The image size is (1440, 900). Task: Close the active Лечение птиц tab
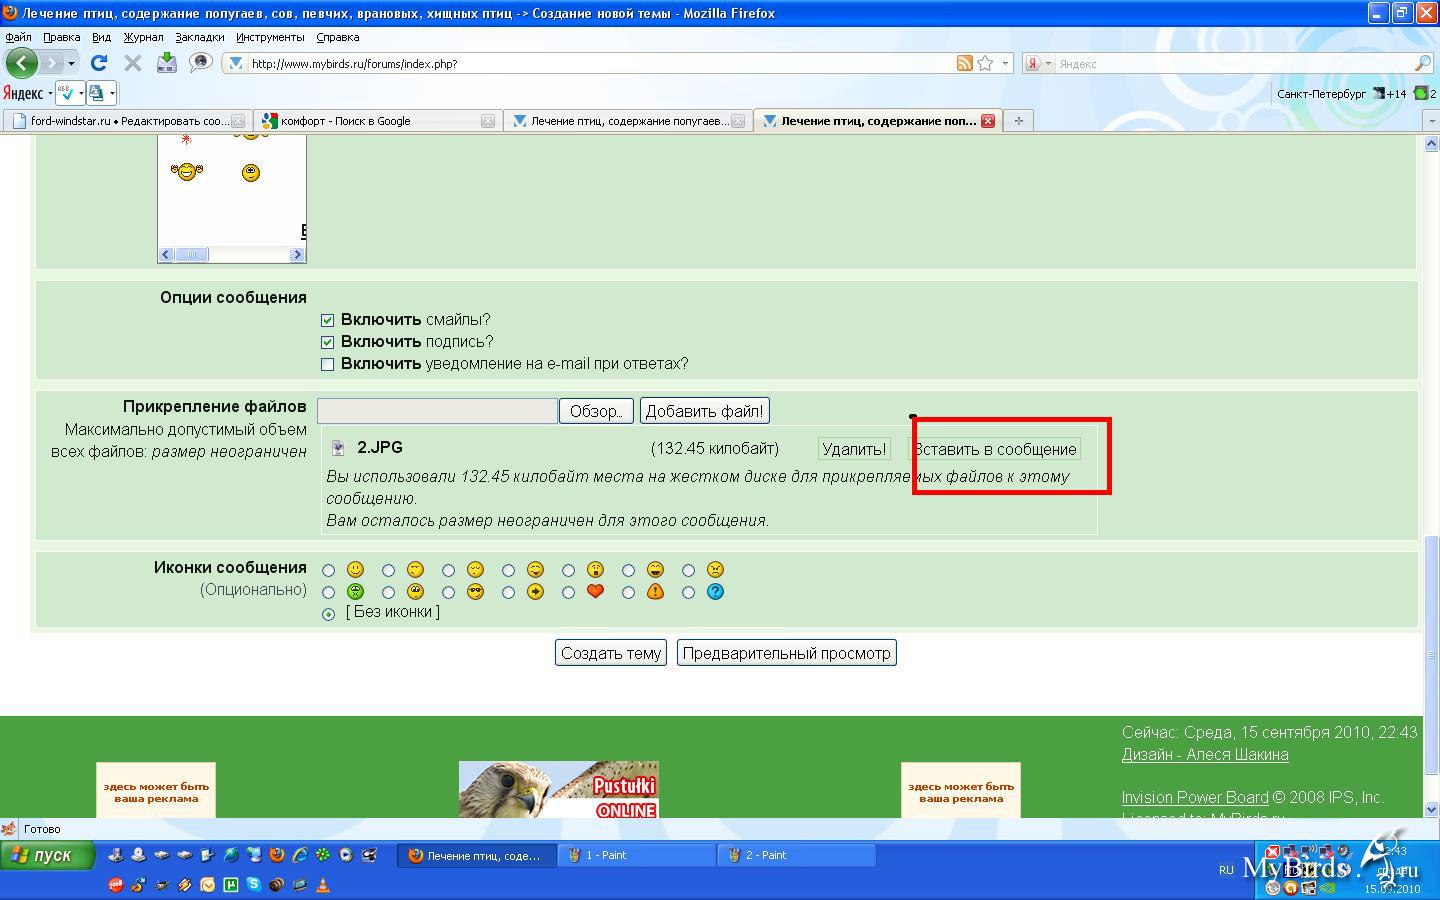[x=988, y=121]
